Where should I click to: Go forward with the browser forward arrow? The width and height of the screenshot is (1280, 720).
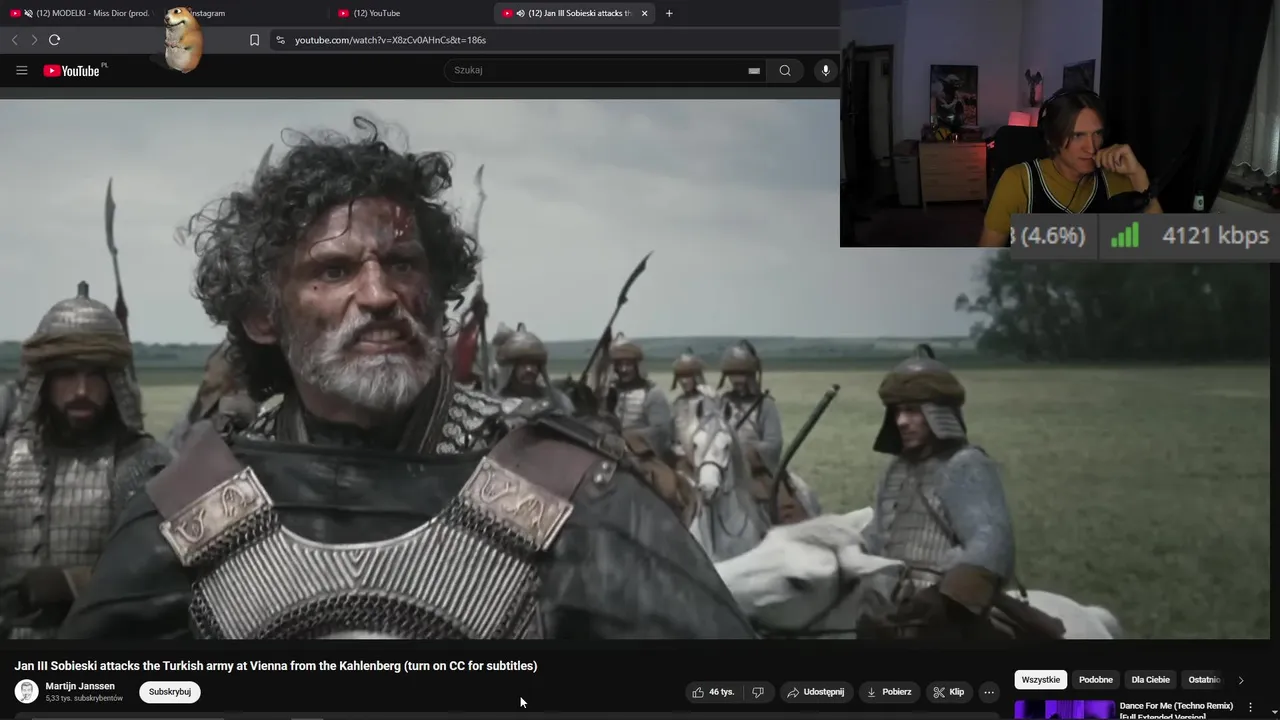pos(34,40)
